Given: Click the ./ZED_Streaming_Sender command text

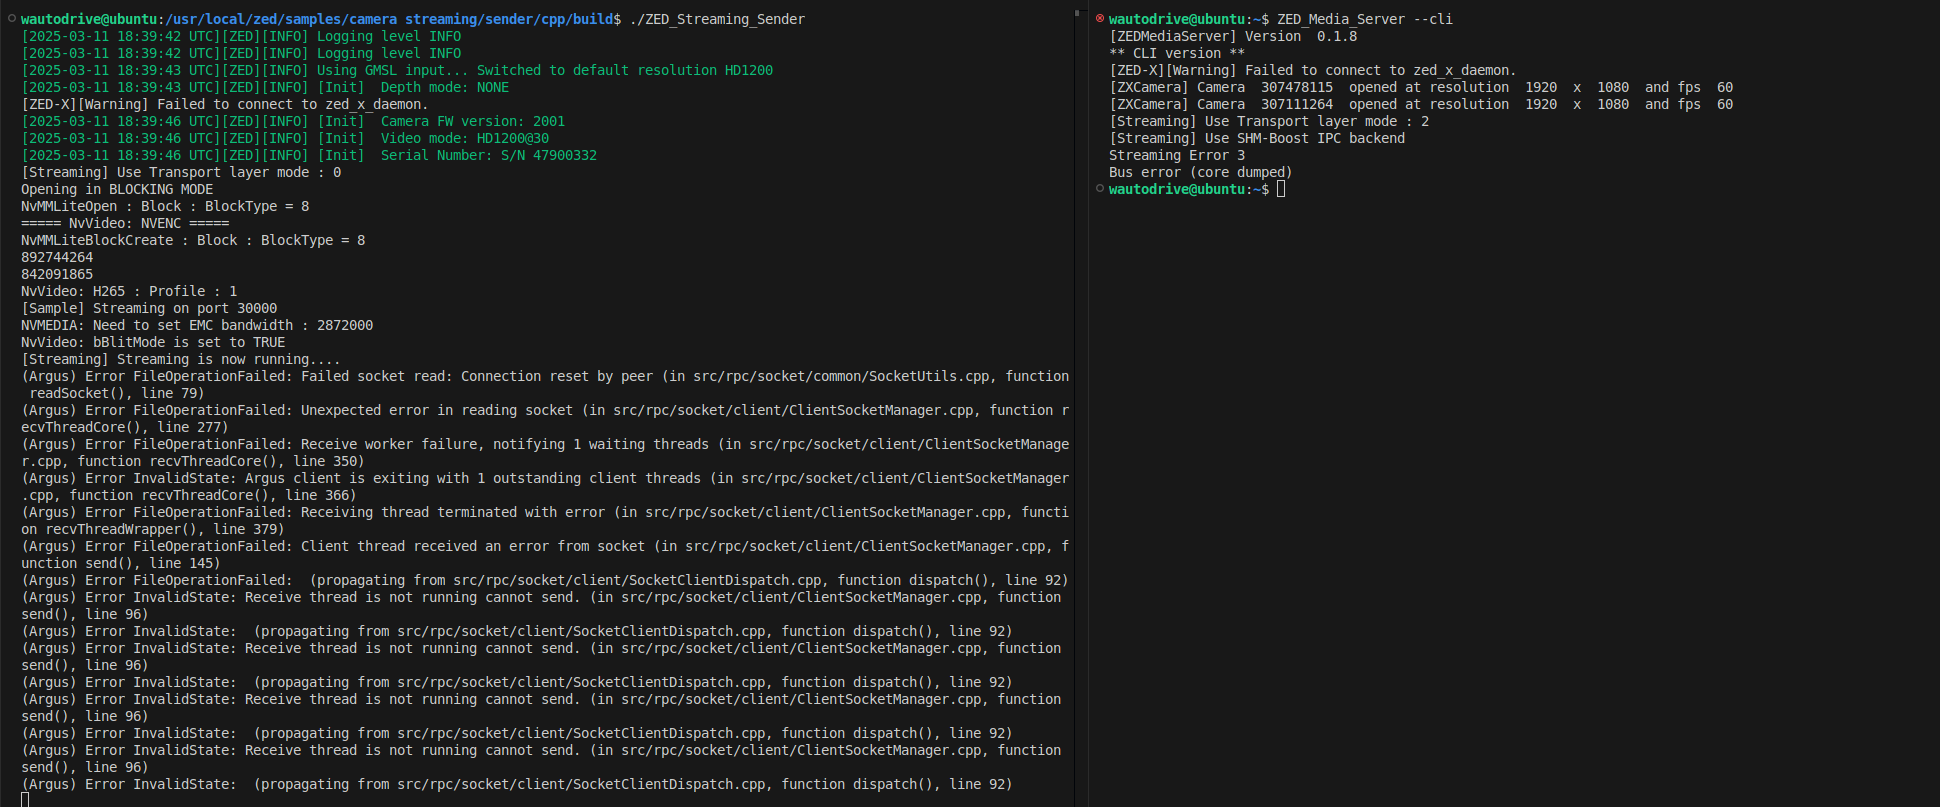Looking at the screenshot, I should pos(717,19).
